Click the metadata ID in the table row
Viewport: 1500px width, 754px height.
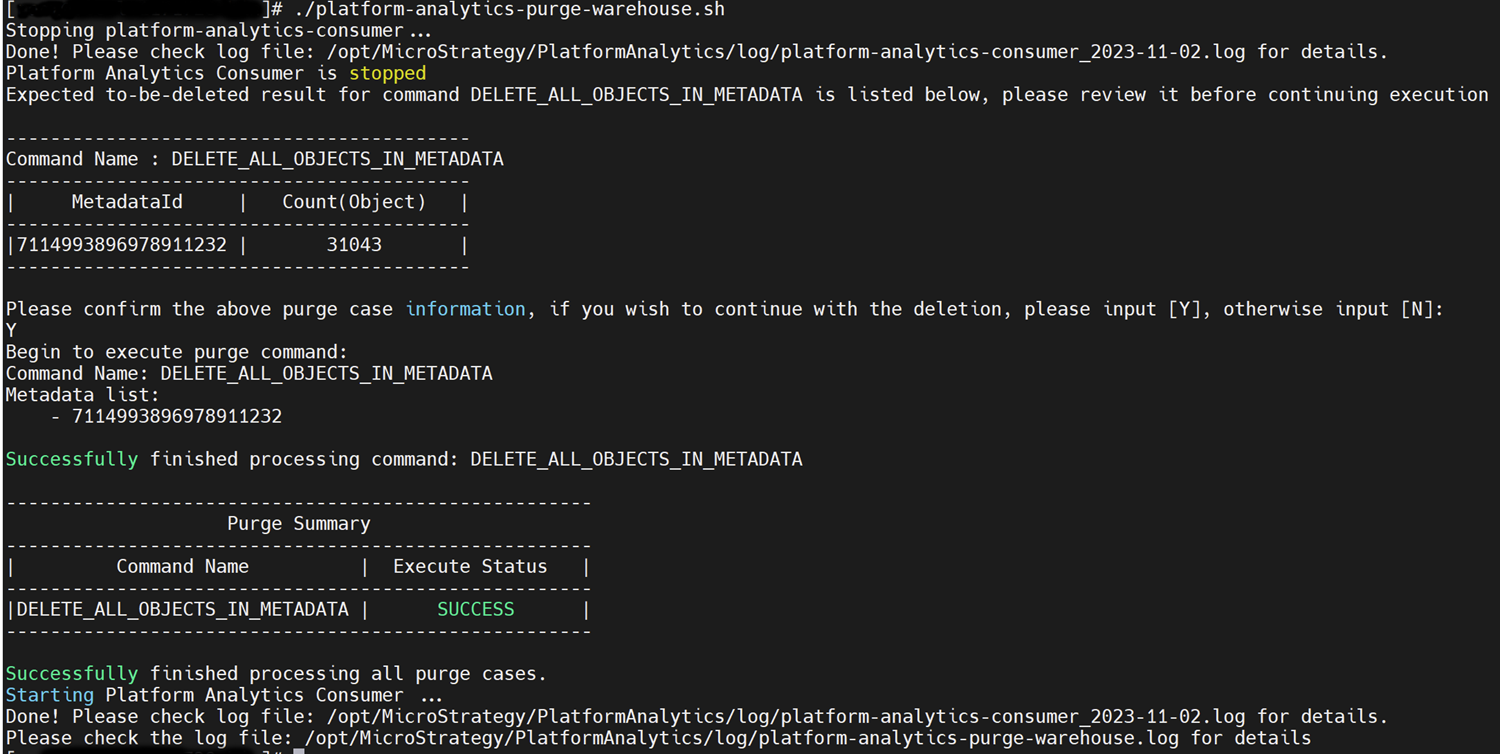122,245
